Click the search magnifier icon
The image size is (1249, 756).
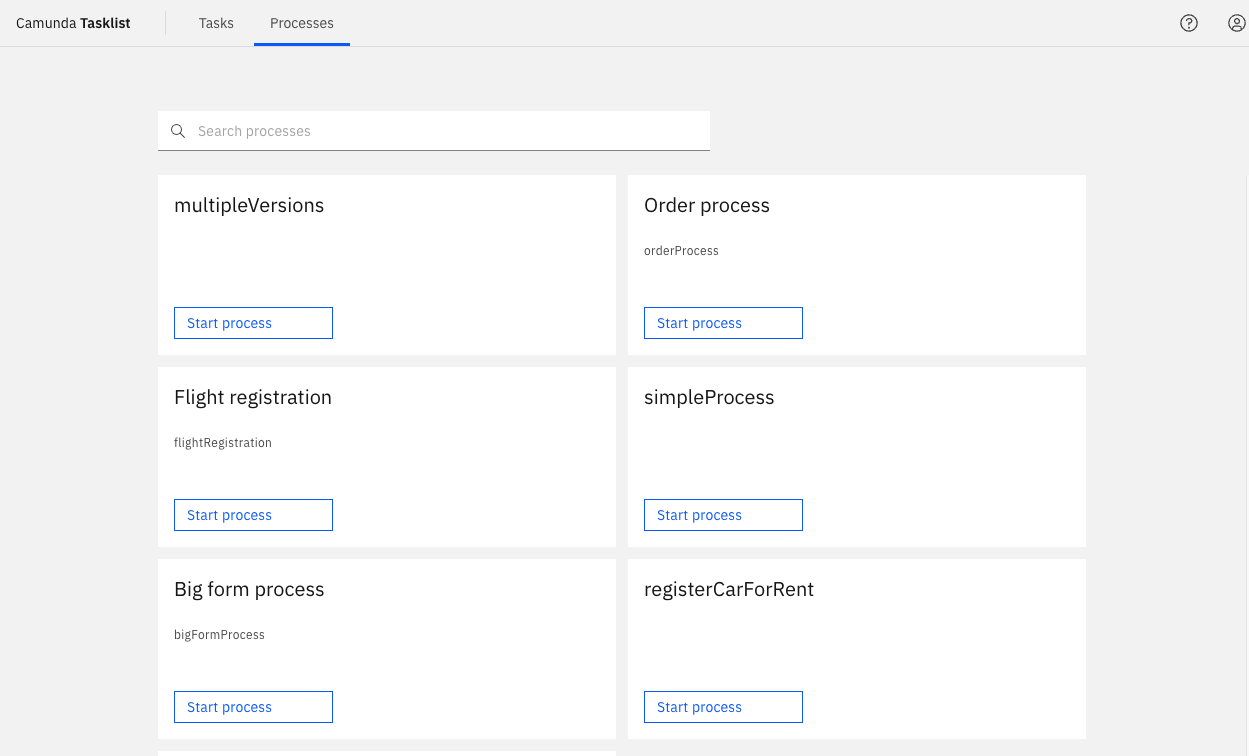(x=178, y=131)
